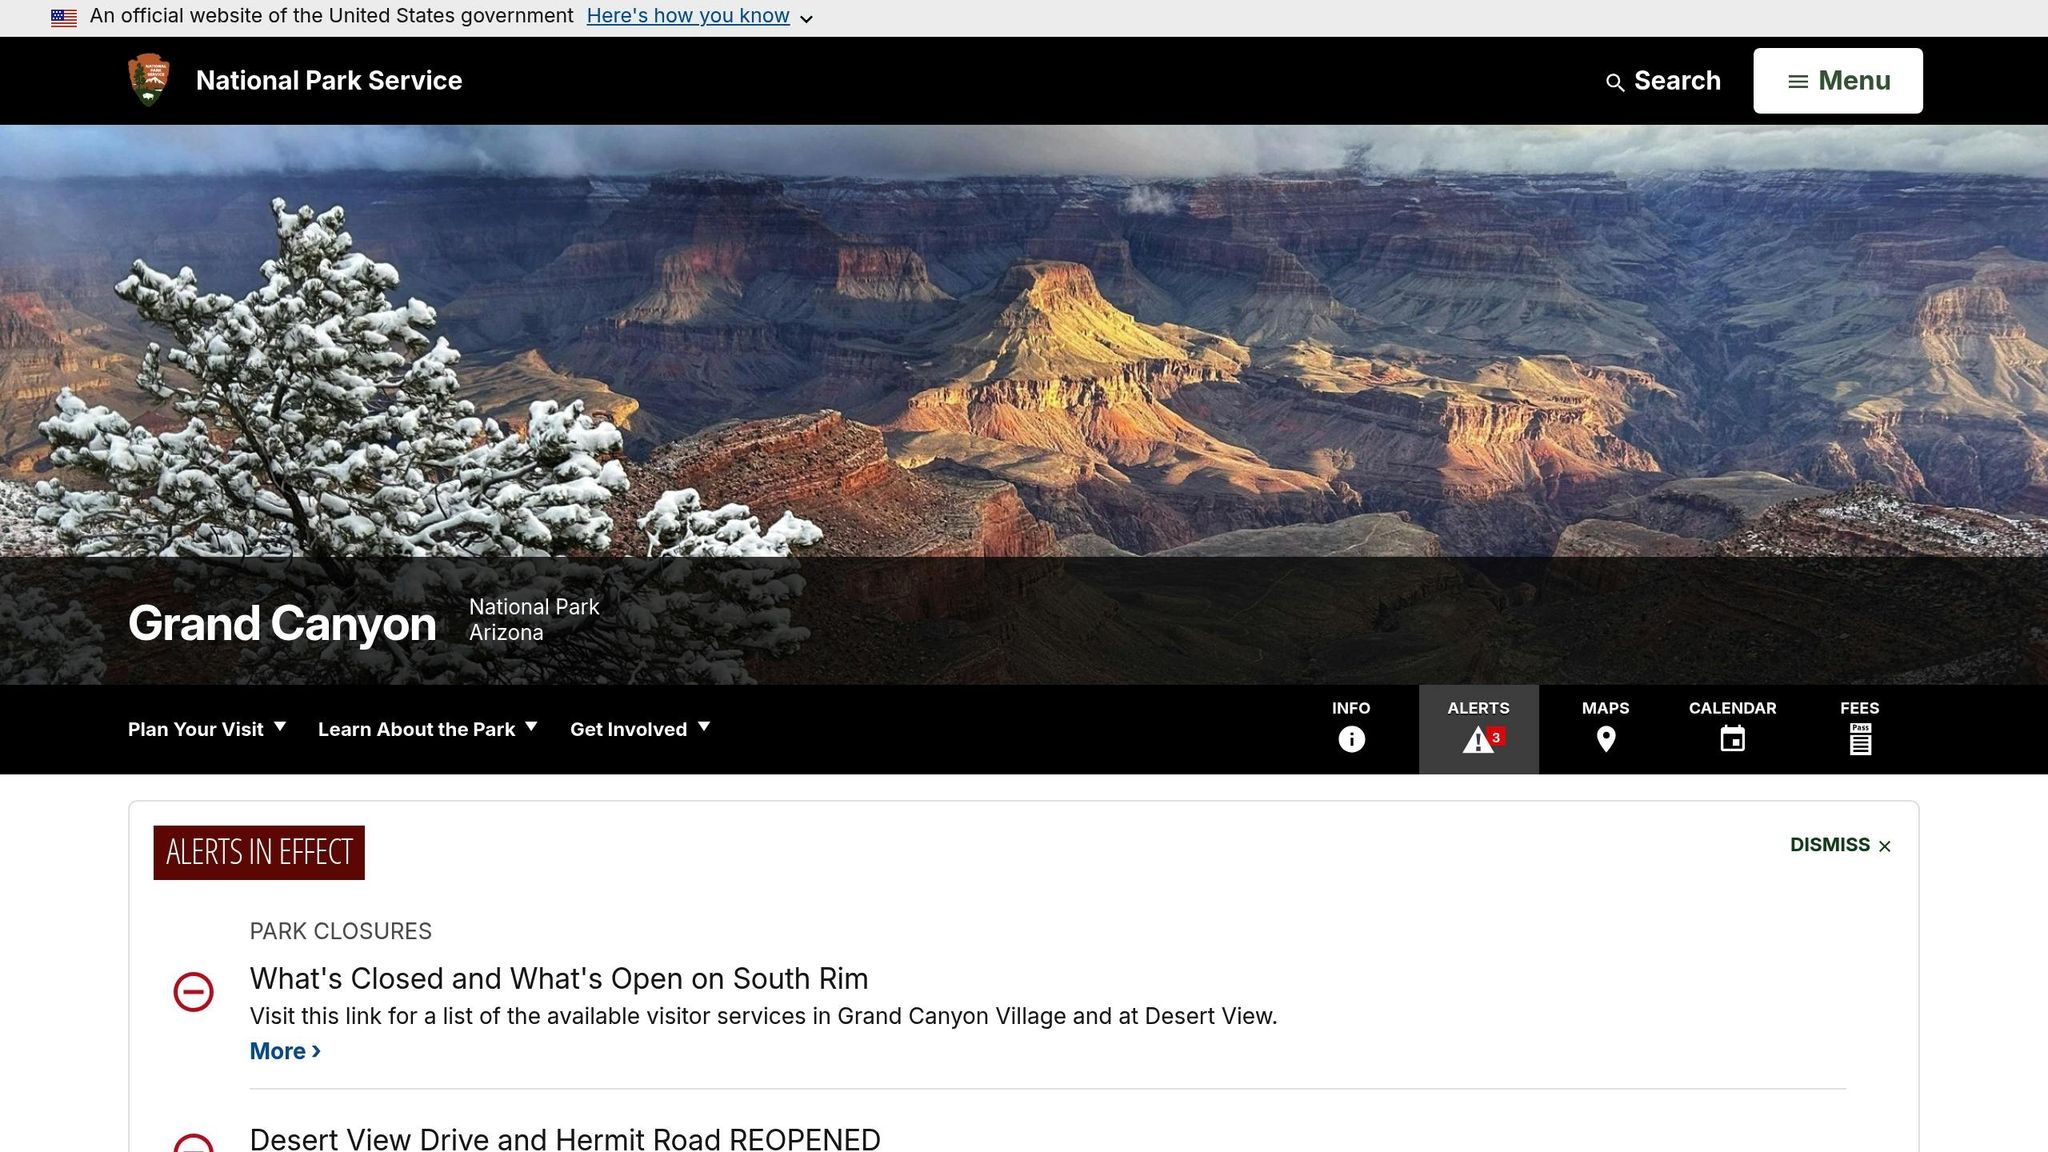Click the X icon next to DISMISS
The height and width of the screenshot is (1152, 2048).
click(x=1885, y=846)
